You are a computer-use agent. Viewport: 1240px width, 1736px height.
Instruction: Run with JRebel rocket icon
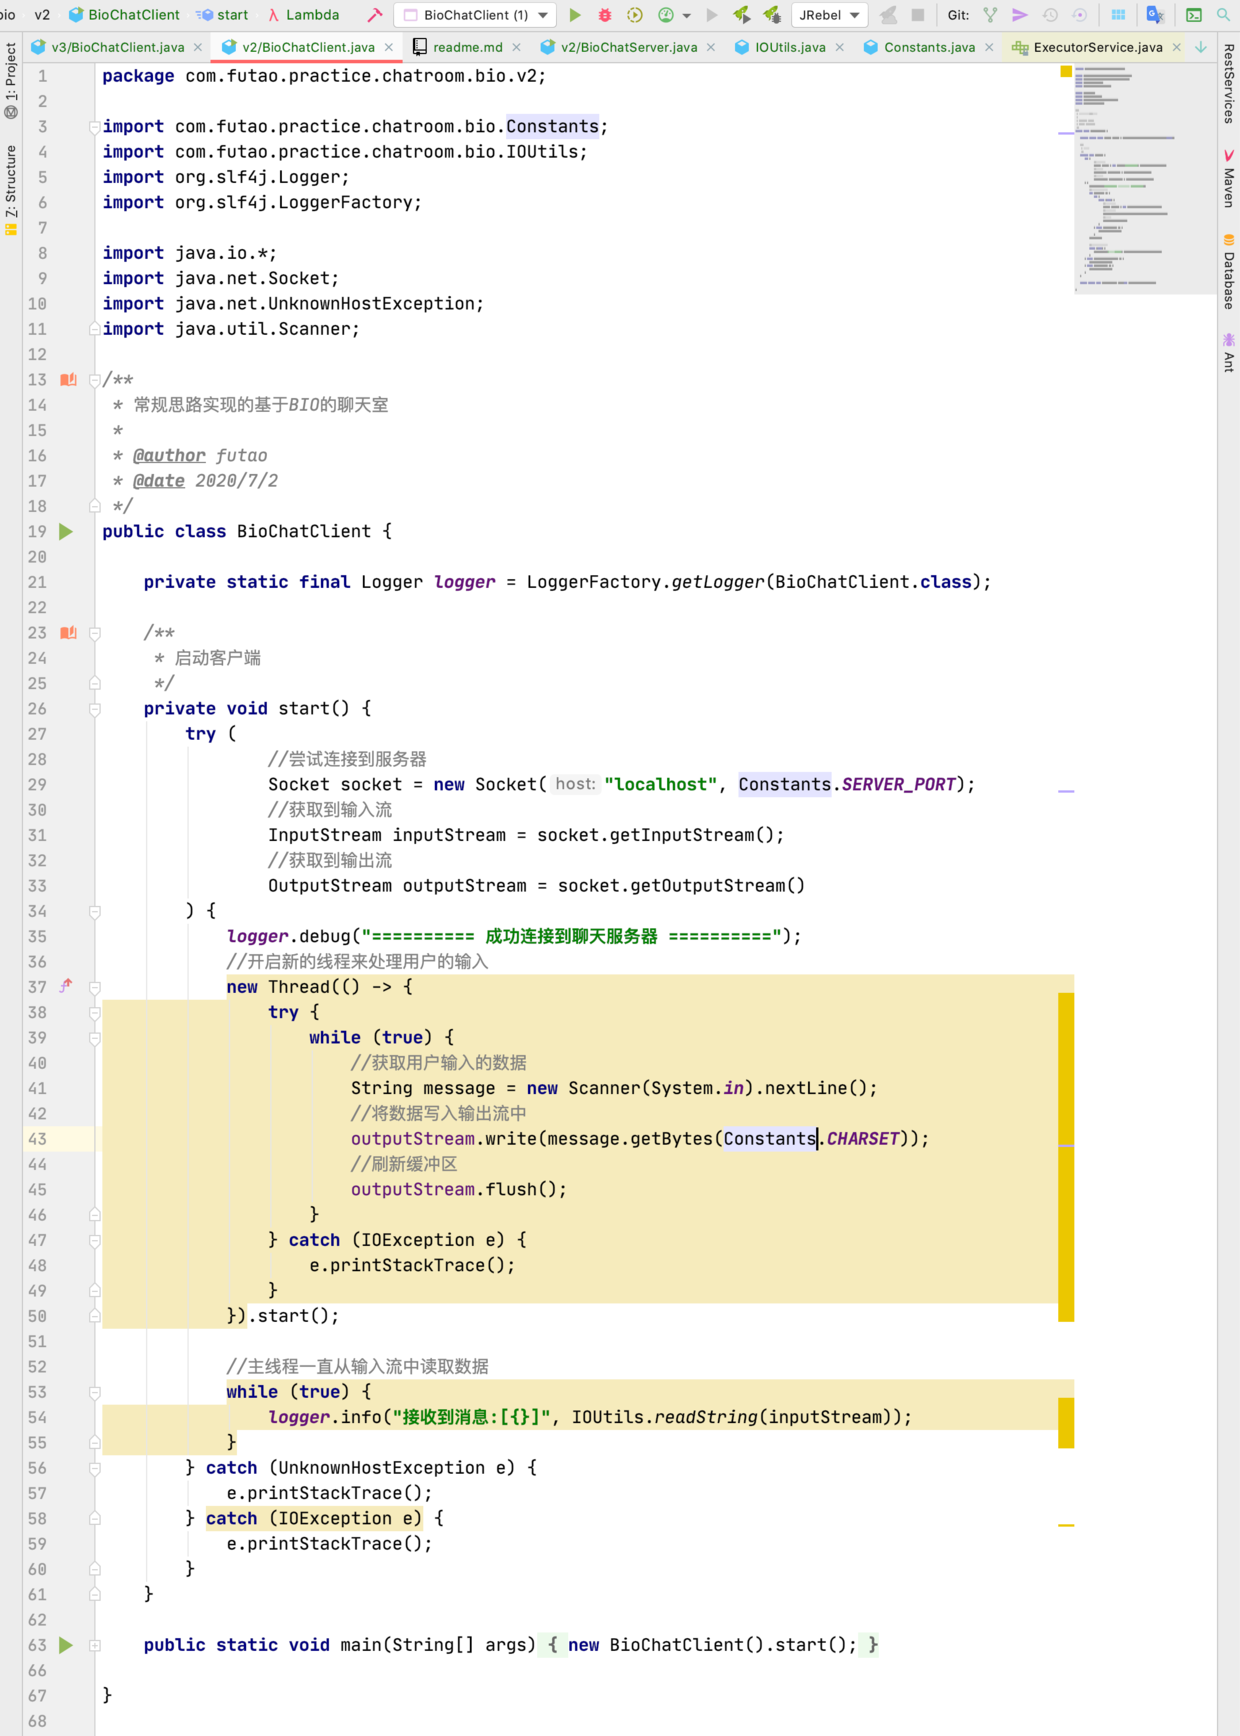(x=742, y=15)
